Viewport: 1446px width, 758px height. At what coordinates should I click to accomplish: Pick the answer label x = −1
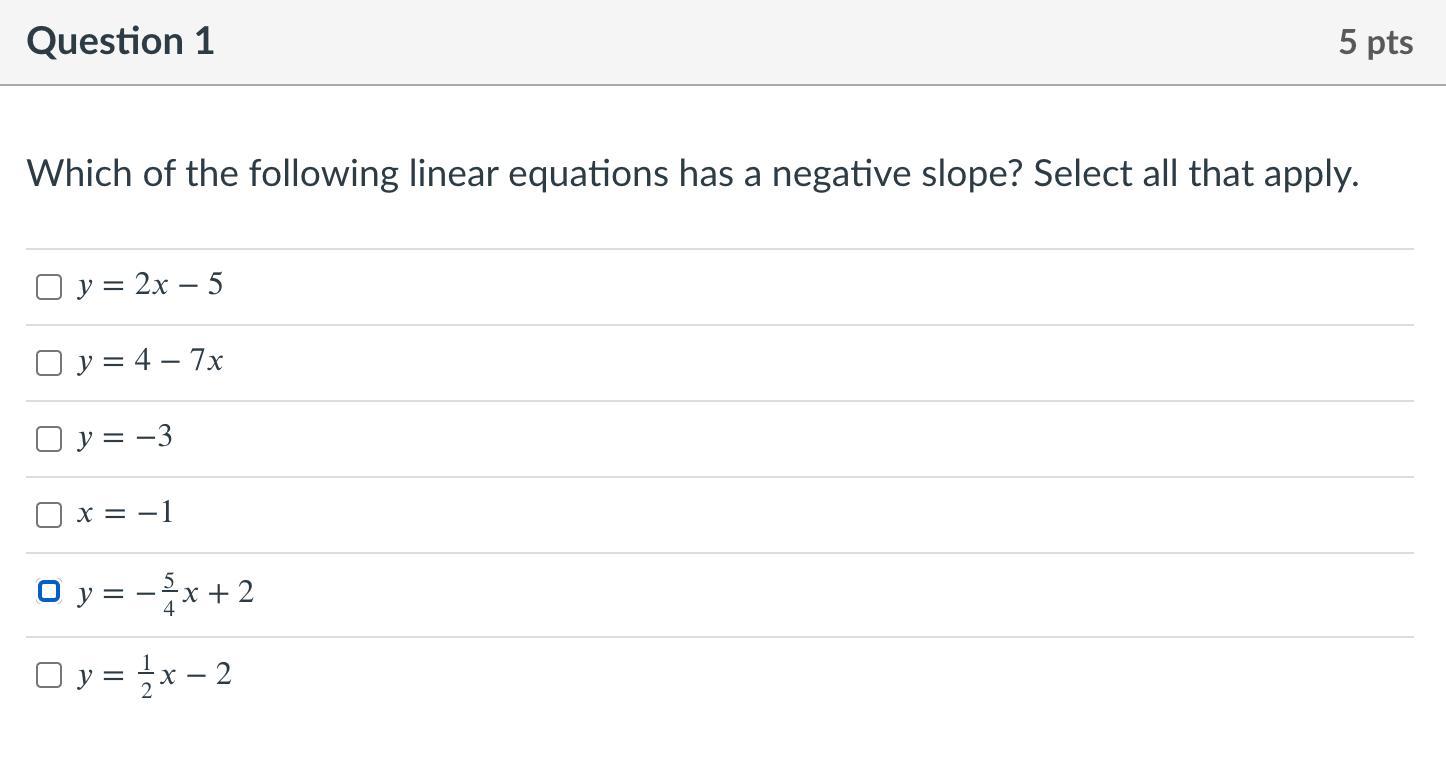125,513
